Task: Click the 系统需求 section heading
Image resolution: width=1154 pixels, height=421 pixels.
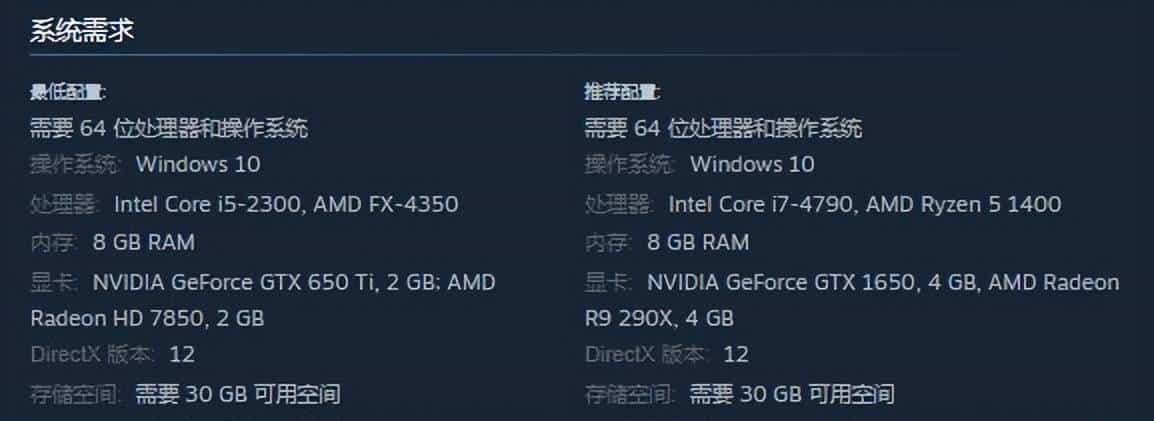Action: [x=82, y=31]
